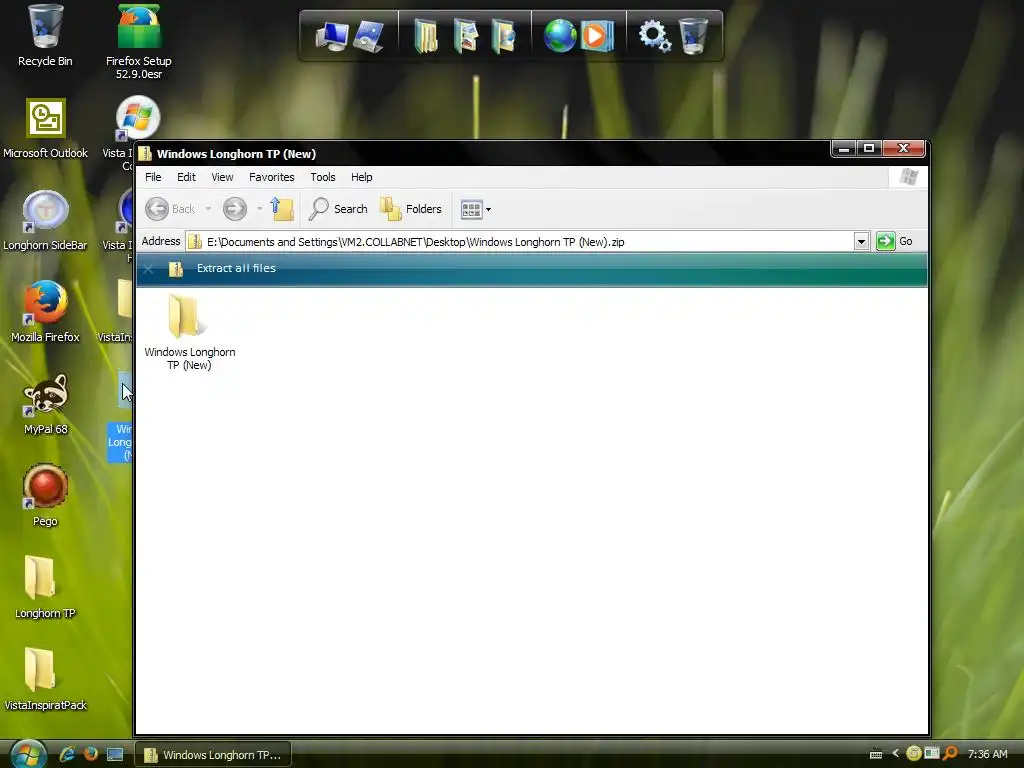Click Extract all files
Screen dimensions: 1024x768
point(236,268)
